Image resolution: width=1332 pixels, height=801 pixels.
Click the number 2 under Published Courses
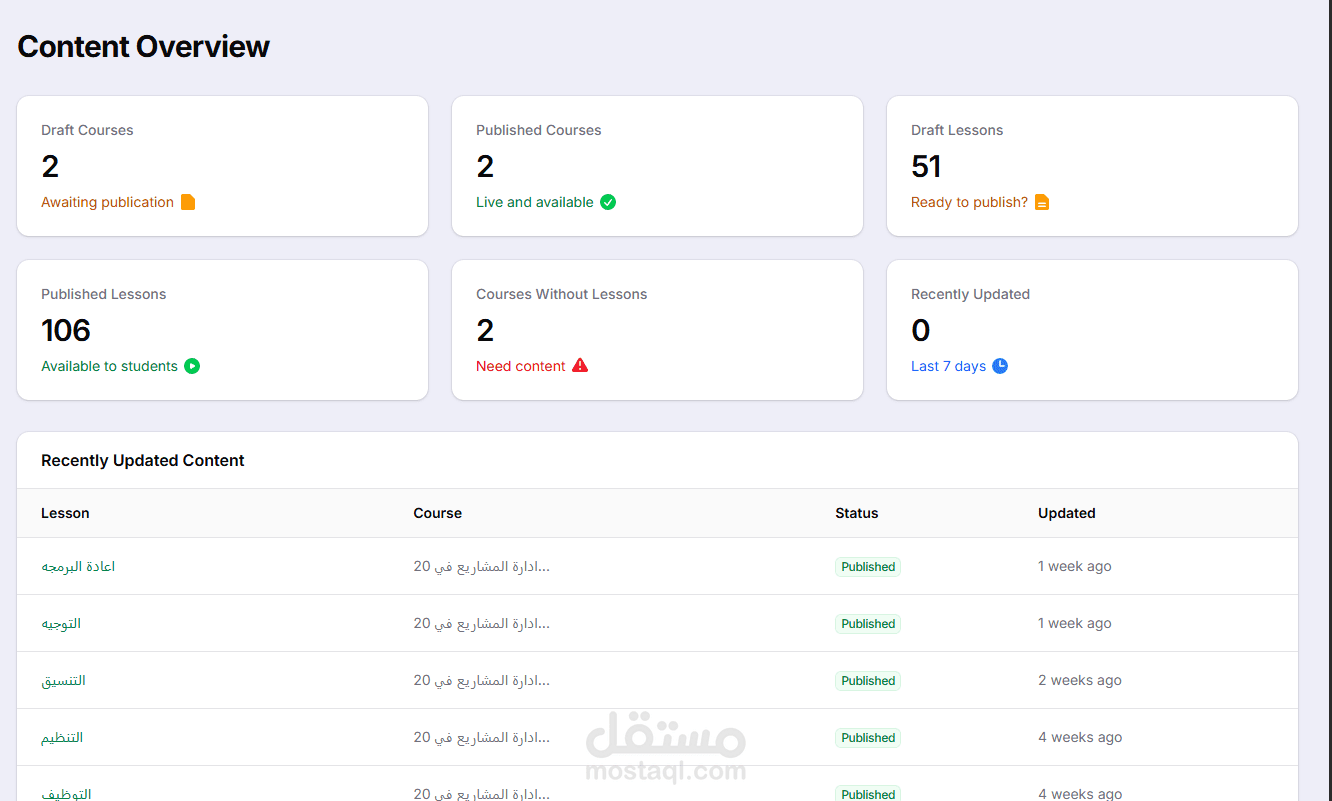coord(485,166)
